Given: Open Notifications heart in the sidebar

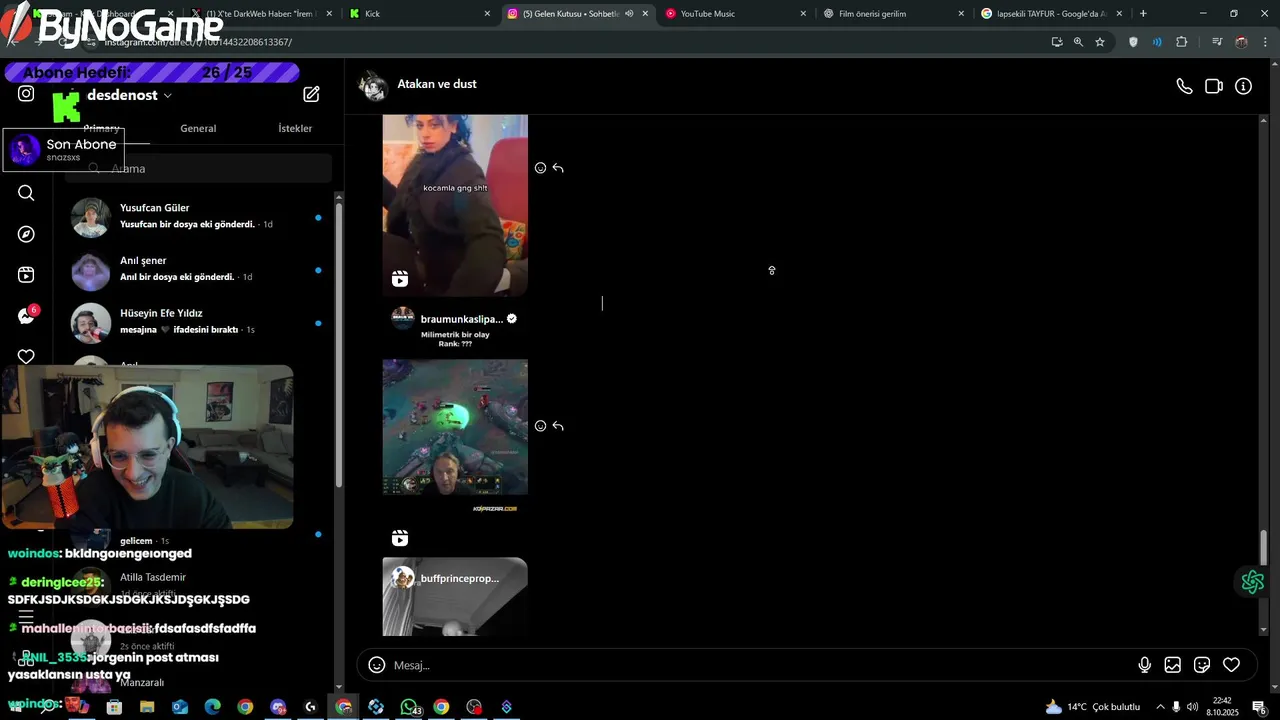Looking at the screenshot, I should click(x=26, y=356).
